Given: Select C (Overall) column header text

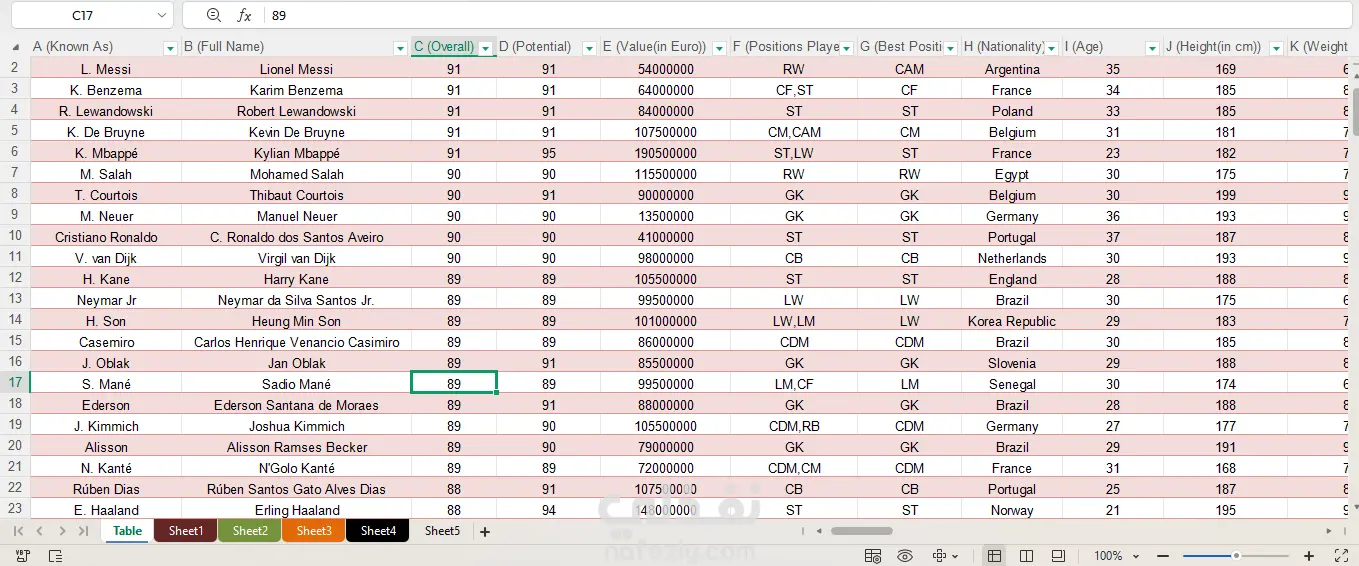Looking at the screenshot, I should pyautogui.click(x=444, y=47).
